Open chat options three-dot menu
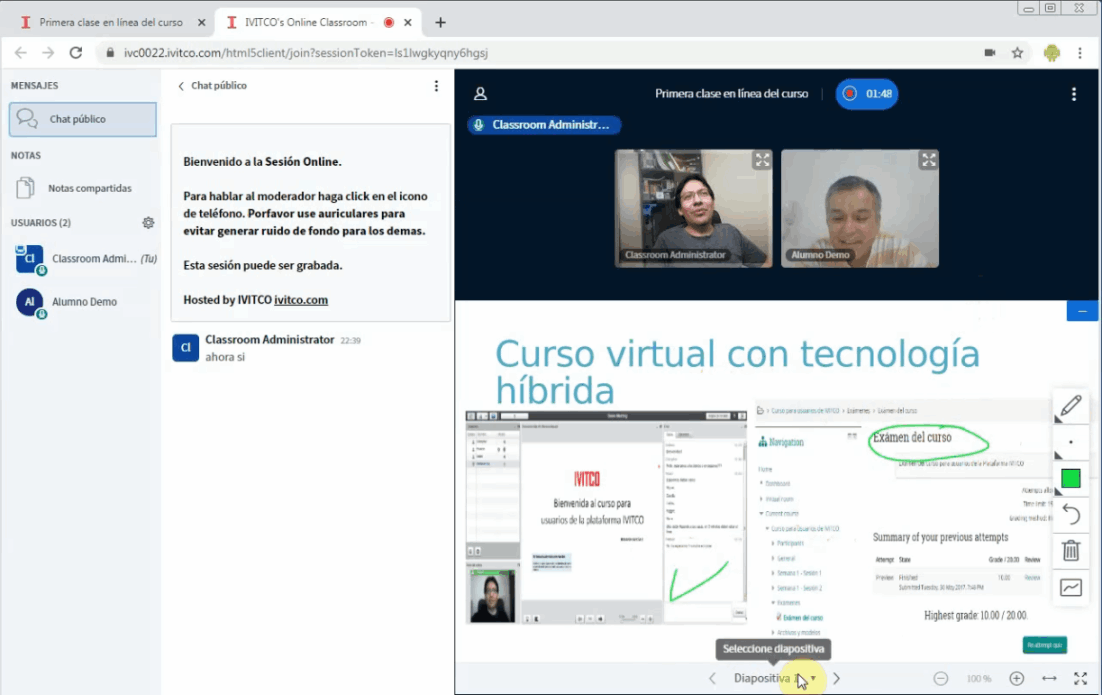 pyautogui.click(x=436, y=86)
